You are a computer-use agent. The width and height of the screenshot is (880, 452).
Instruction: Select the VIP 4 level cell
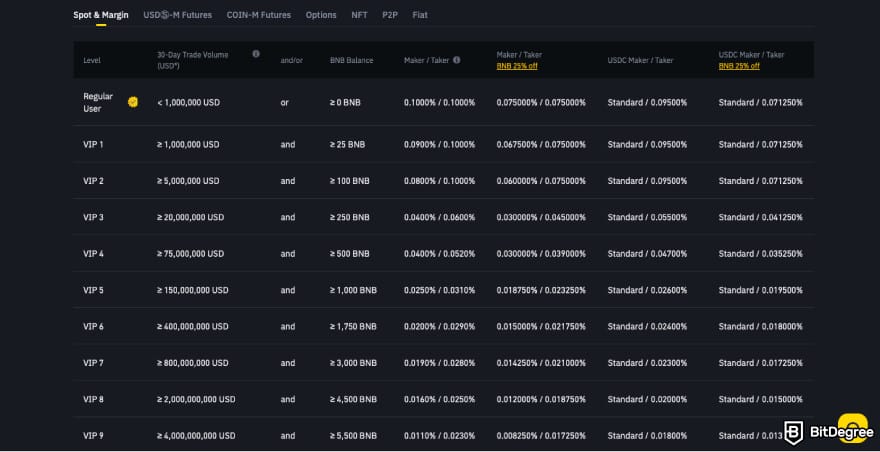[x=93, y=254]
